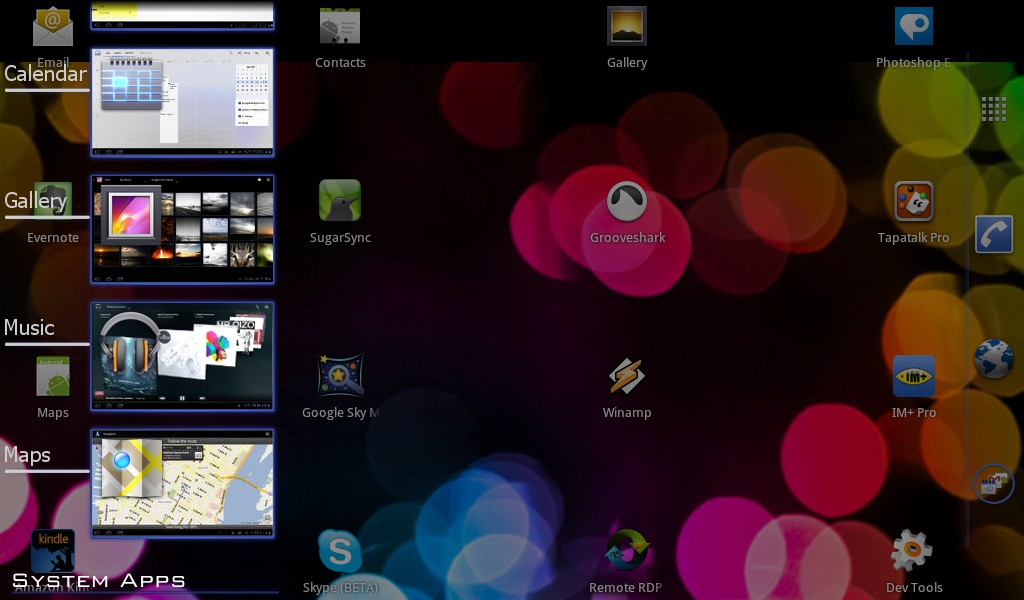Select the Music label in recent apps
Viewport: 1024px width, 600px height.
pos(29,327)
